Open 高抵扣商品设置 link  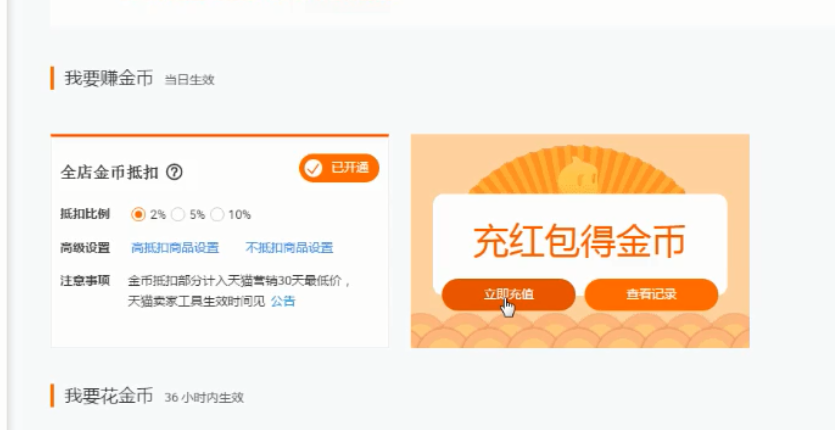[x=175, y=248]
